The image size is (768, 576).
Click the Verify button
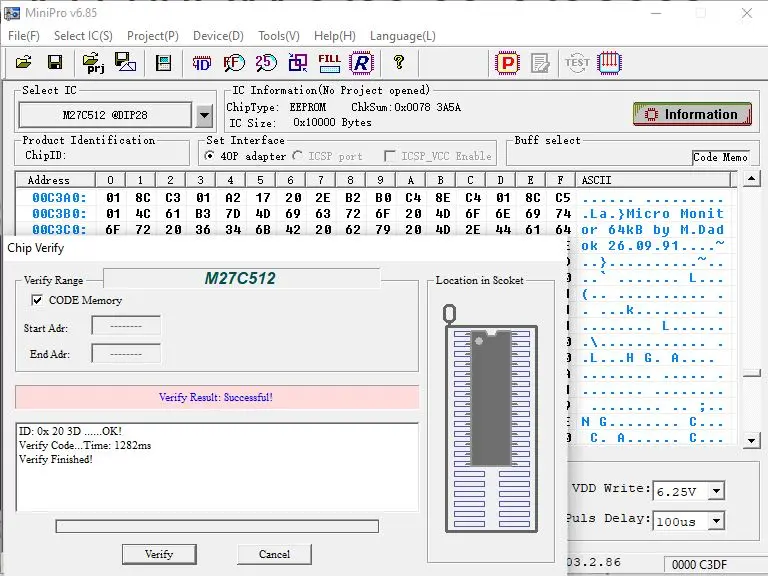(x=159, y=554)
